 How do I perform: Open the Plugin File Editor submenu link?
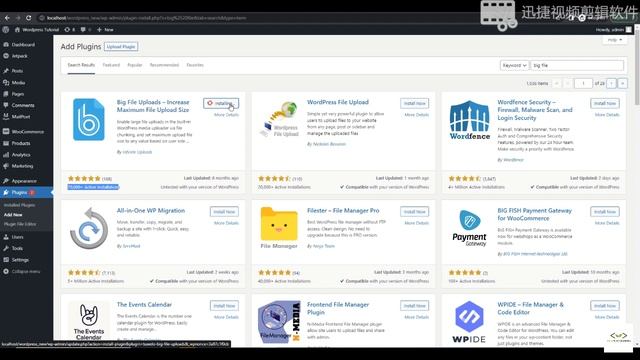coord(20,224)
